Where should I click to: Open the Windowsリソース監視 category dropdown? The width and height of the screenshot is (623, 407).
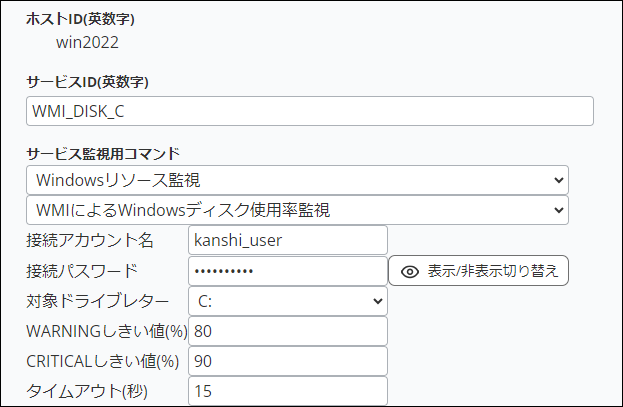(x=297, y=180)
